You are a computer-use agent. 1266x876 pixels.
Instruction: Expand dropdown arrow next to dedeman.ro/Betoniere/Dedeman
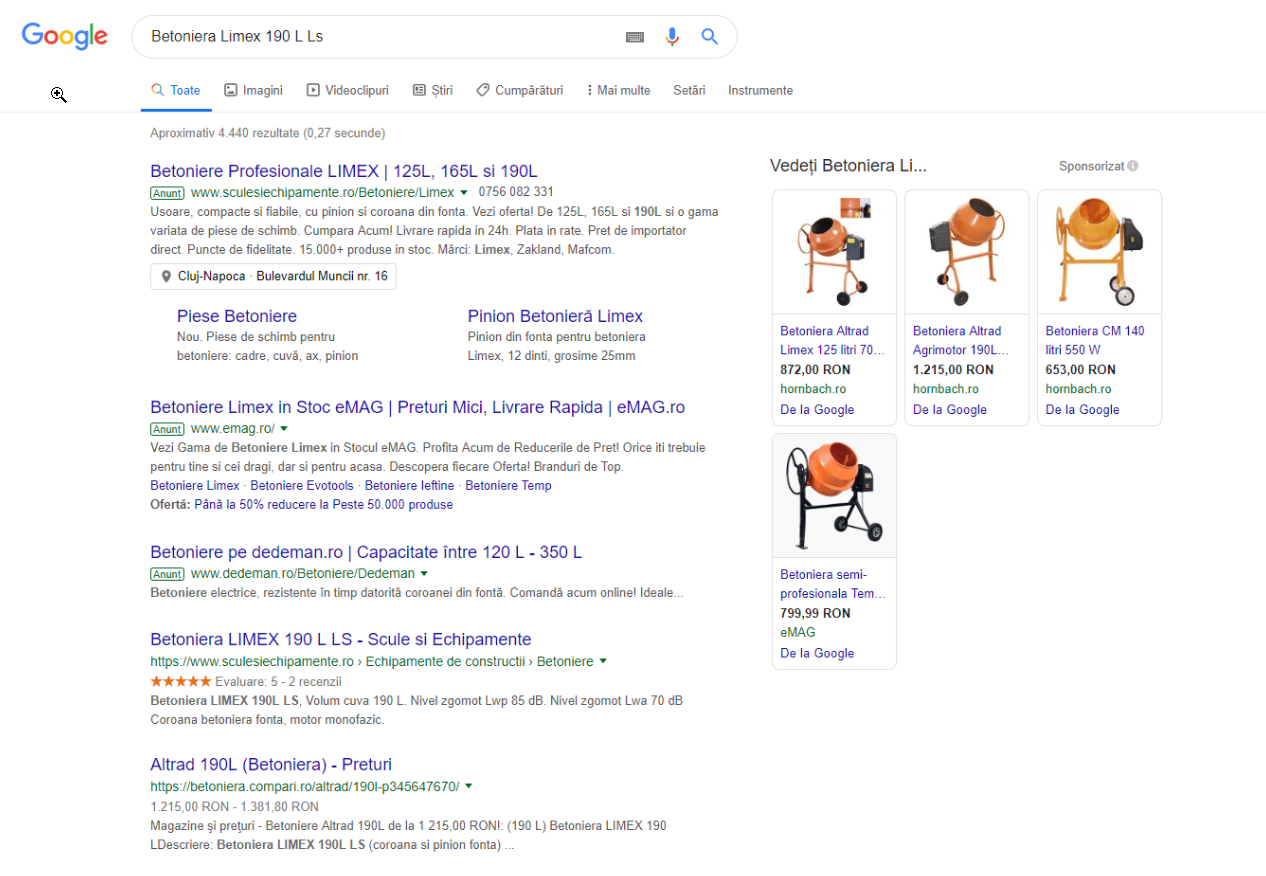click(424, 574)
